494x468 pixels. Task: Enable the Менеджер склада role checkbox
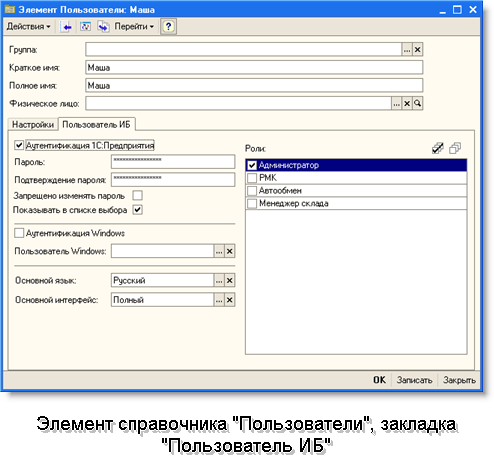point(252,203)
